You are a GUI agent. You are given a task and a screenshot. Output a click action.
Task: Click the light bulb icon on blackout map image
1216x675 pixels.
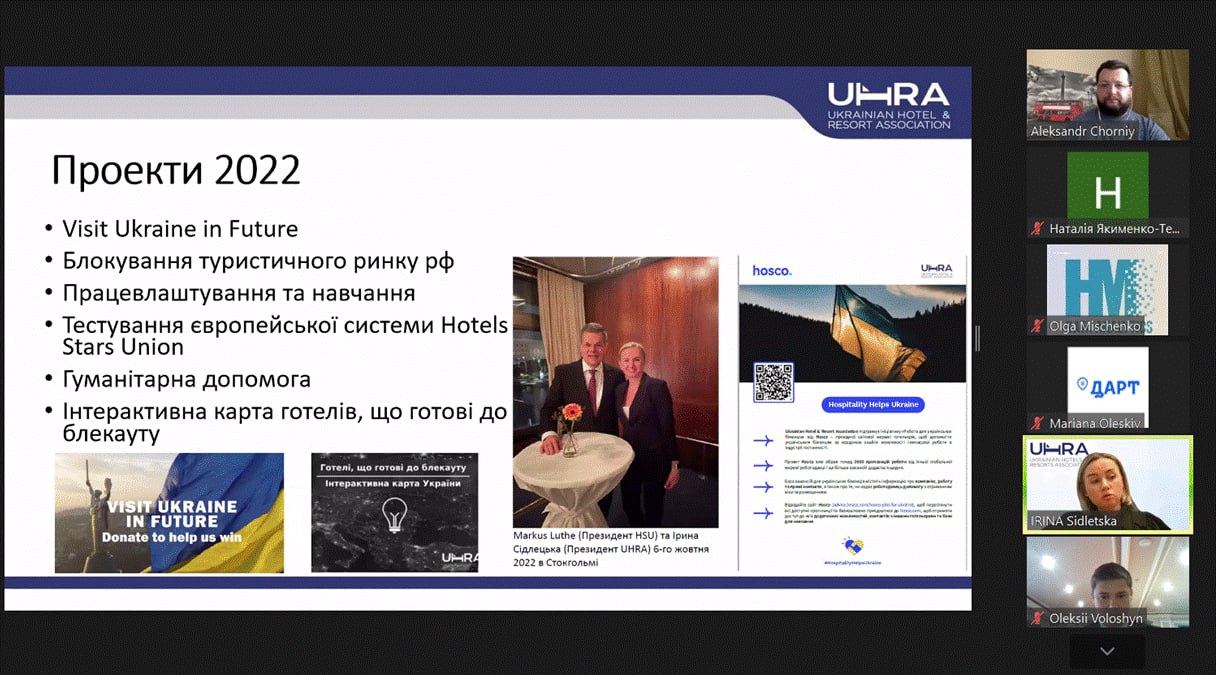click(x=394, y=515)
